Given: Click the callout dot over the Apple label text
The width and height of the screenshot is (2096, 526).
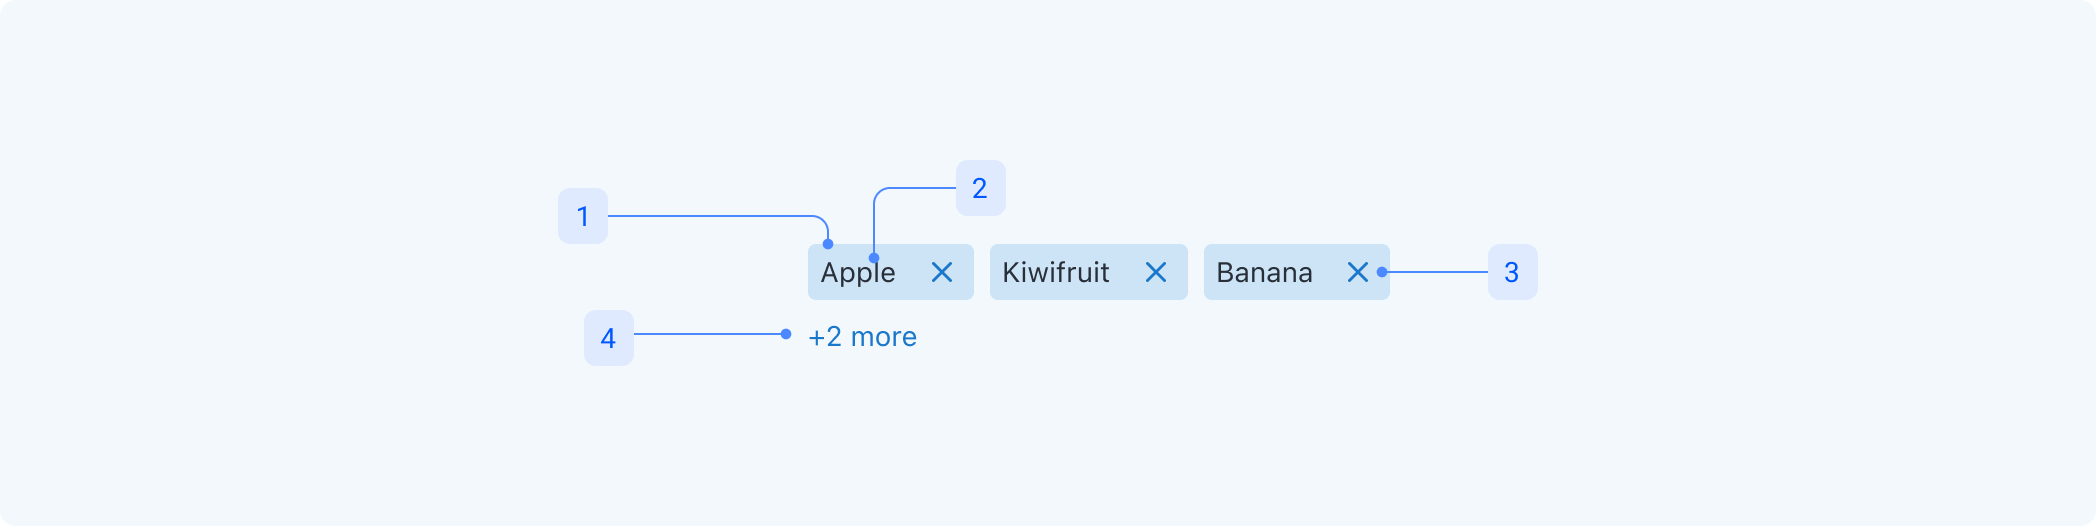Looking at the screenshot, I should click(874, 258).
